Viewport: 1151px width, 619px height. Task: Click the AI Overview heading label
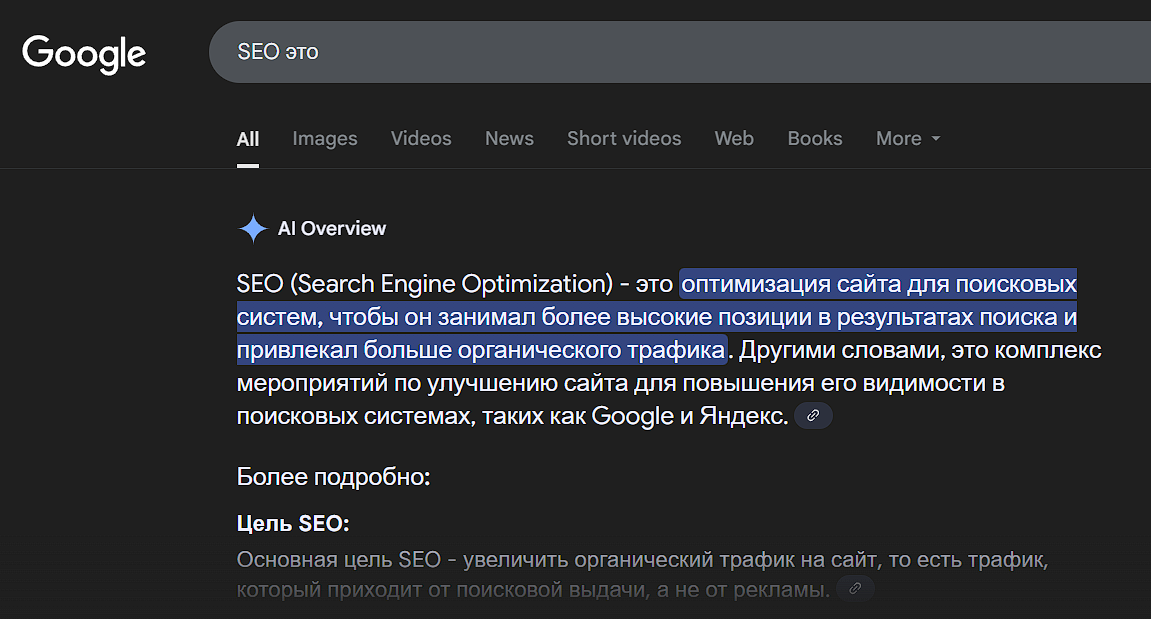pyautogui.click(x=332, y=228)
